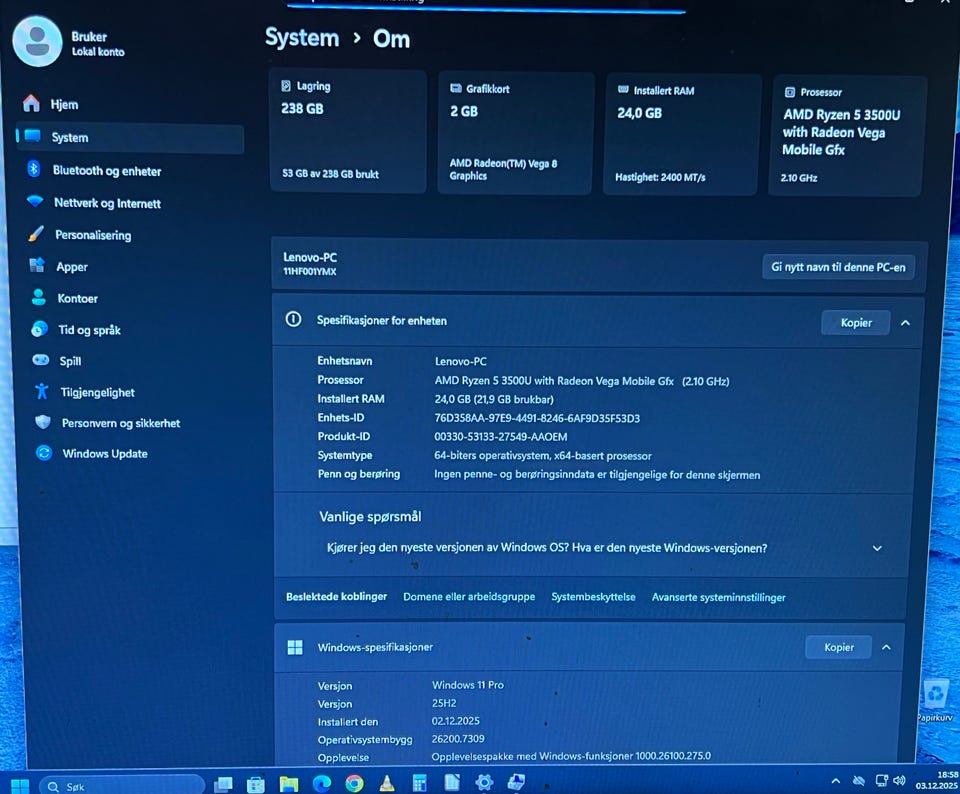Open Avanserte systeminnstillinger link
The width and height of the screenshot is (960, 794).
coord(718,597)
